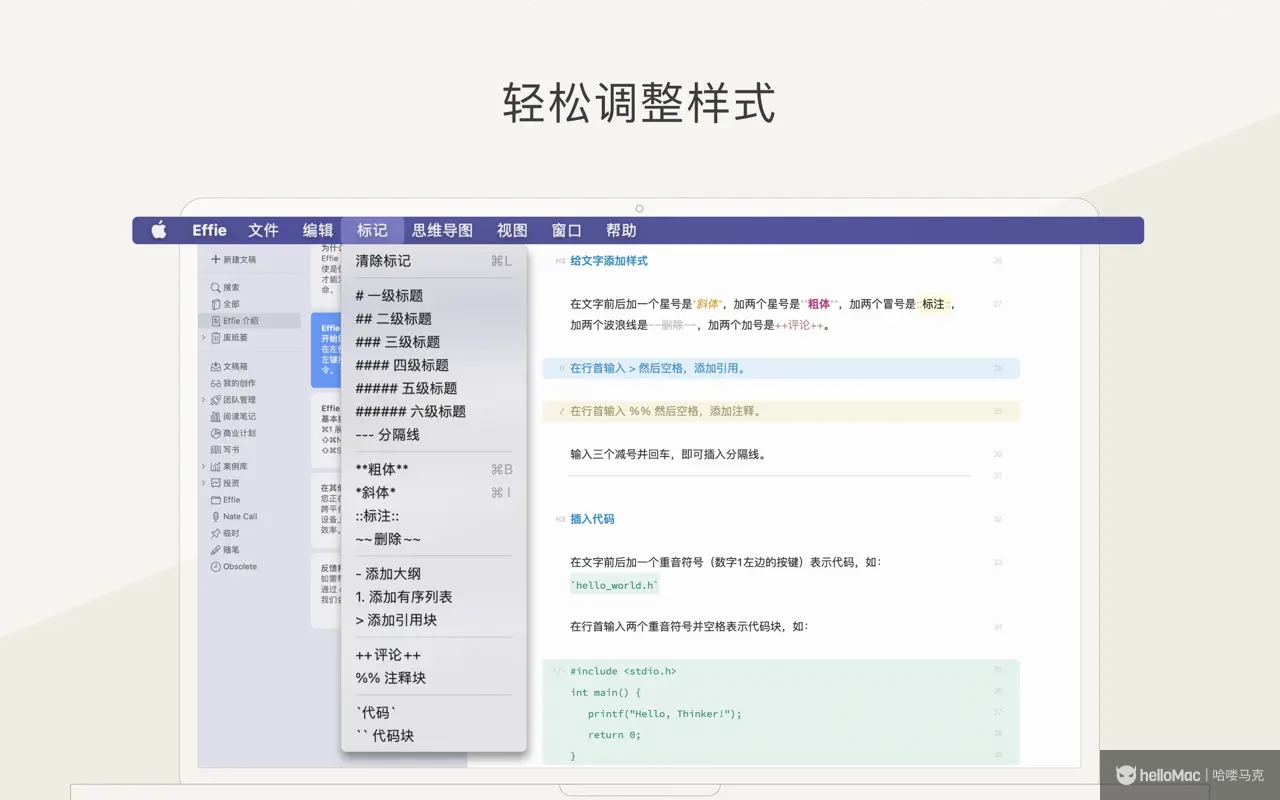Screen dimensions: 1280x800
Task: Insert --- 分隔线 from menu
Action: coord(434,435)
